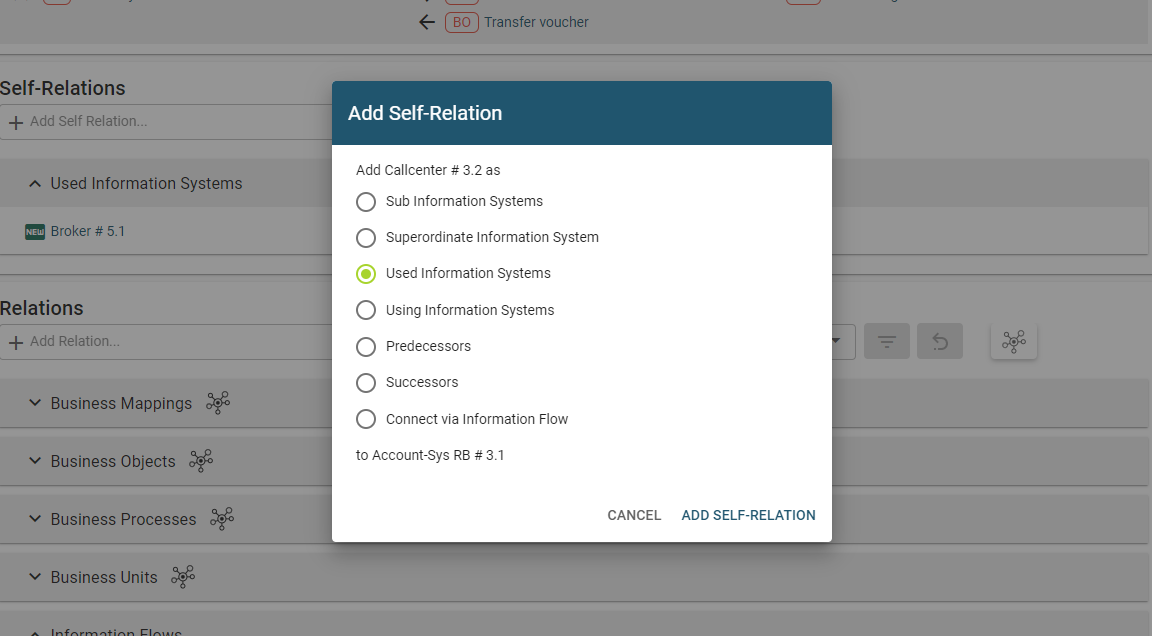Click graph icon beside Business Objects
This screenshot has width=1152, height=636.
coord(201,461)
